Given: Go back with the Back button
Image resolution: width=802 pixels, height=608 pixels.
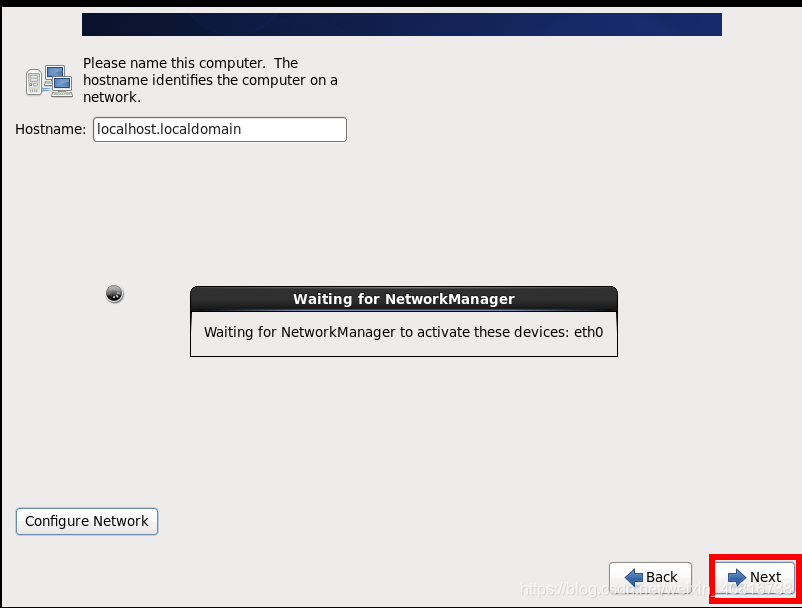Looking at the screenshot, I should (650, 577).
